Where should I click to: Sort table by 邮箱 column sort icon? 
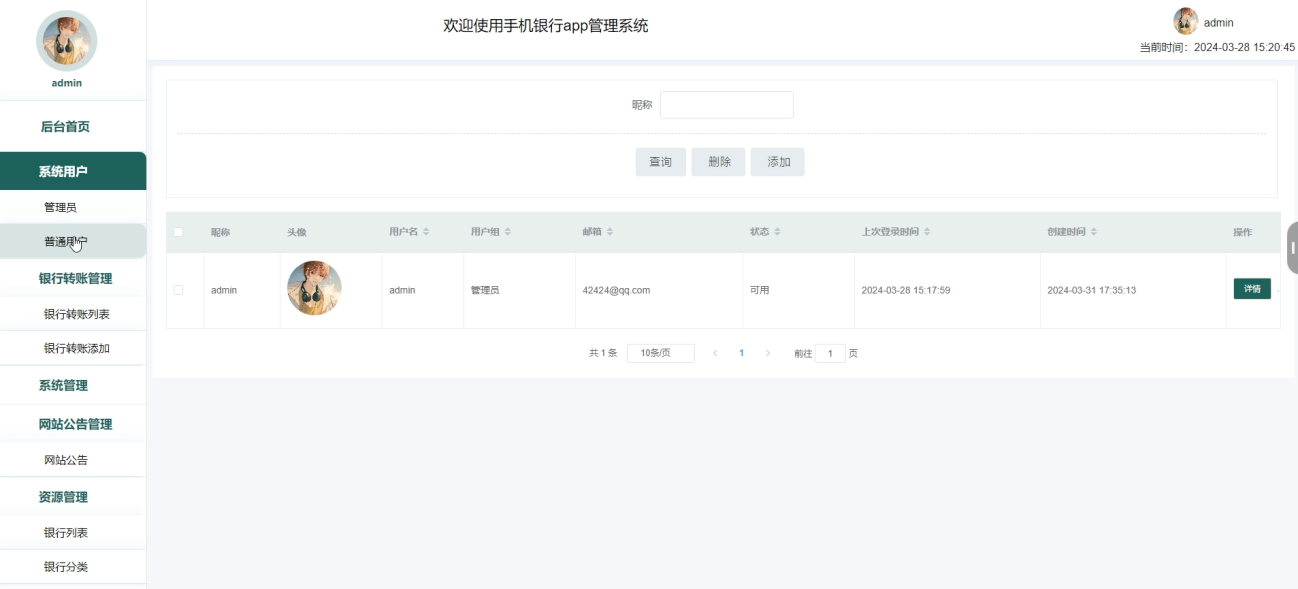[x=610, y=232]
